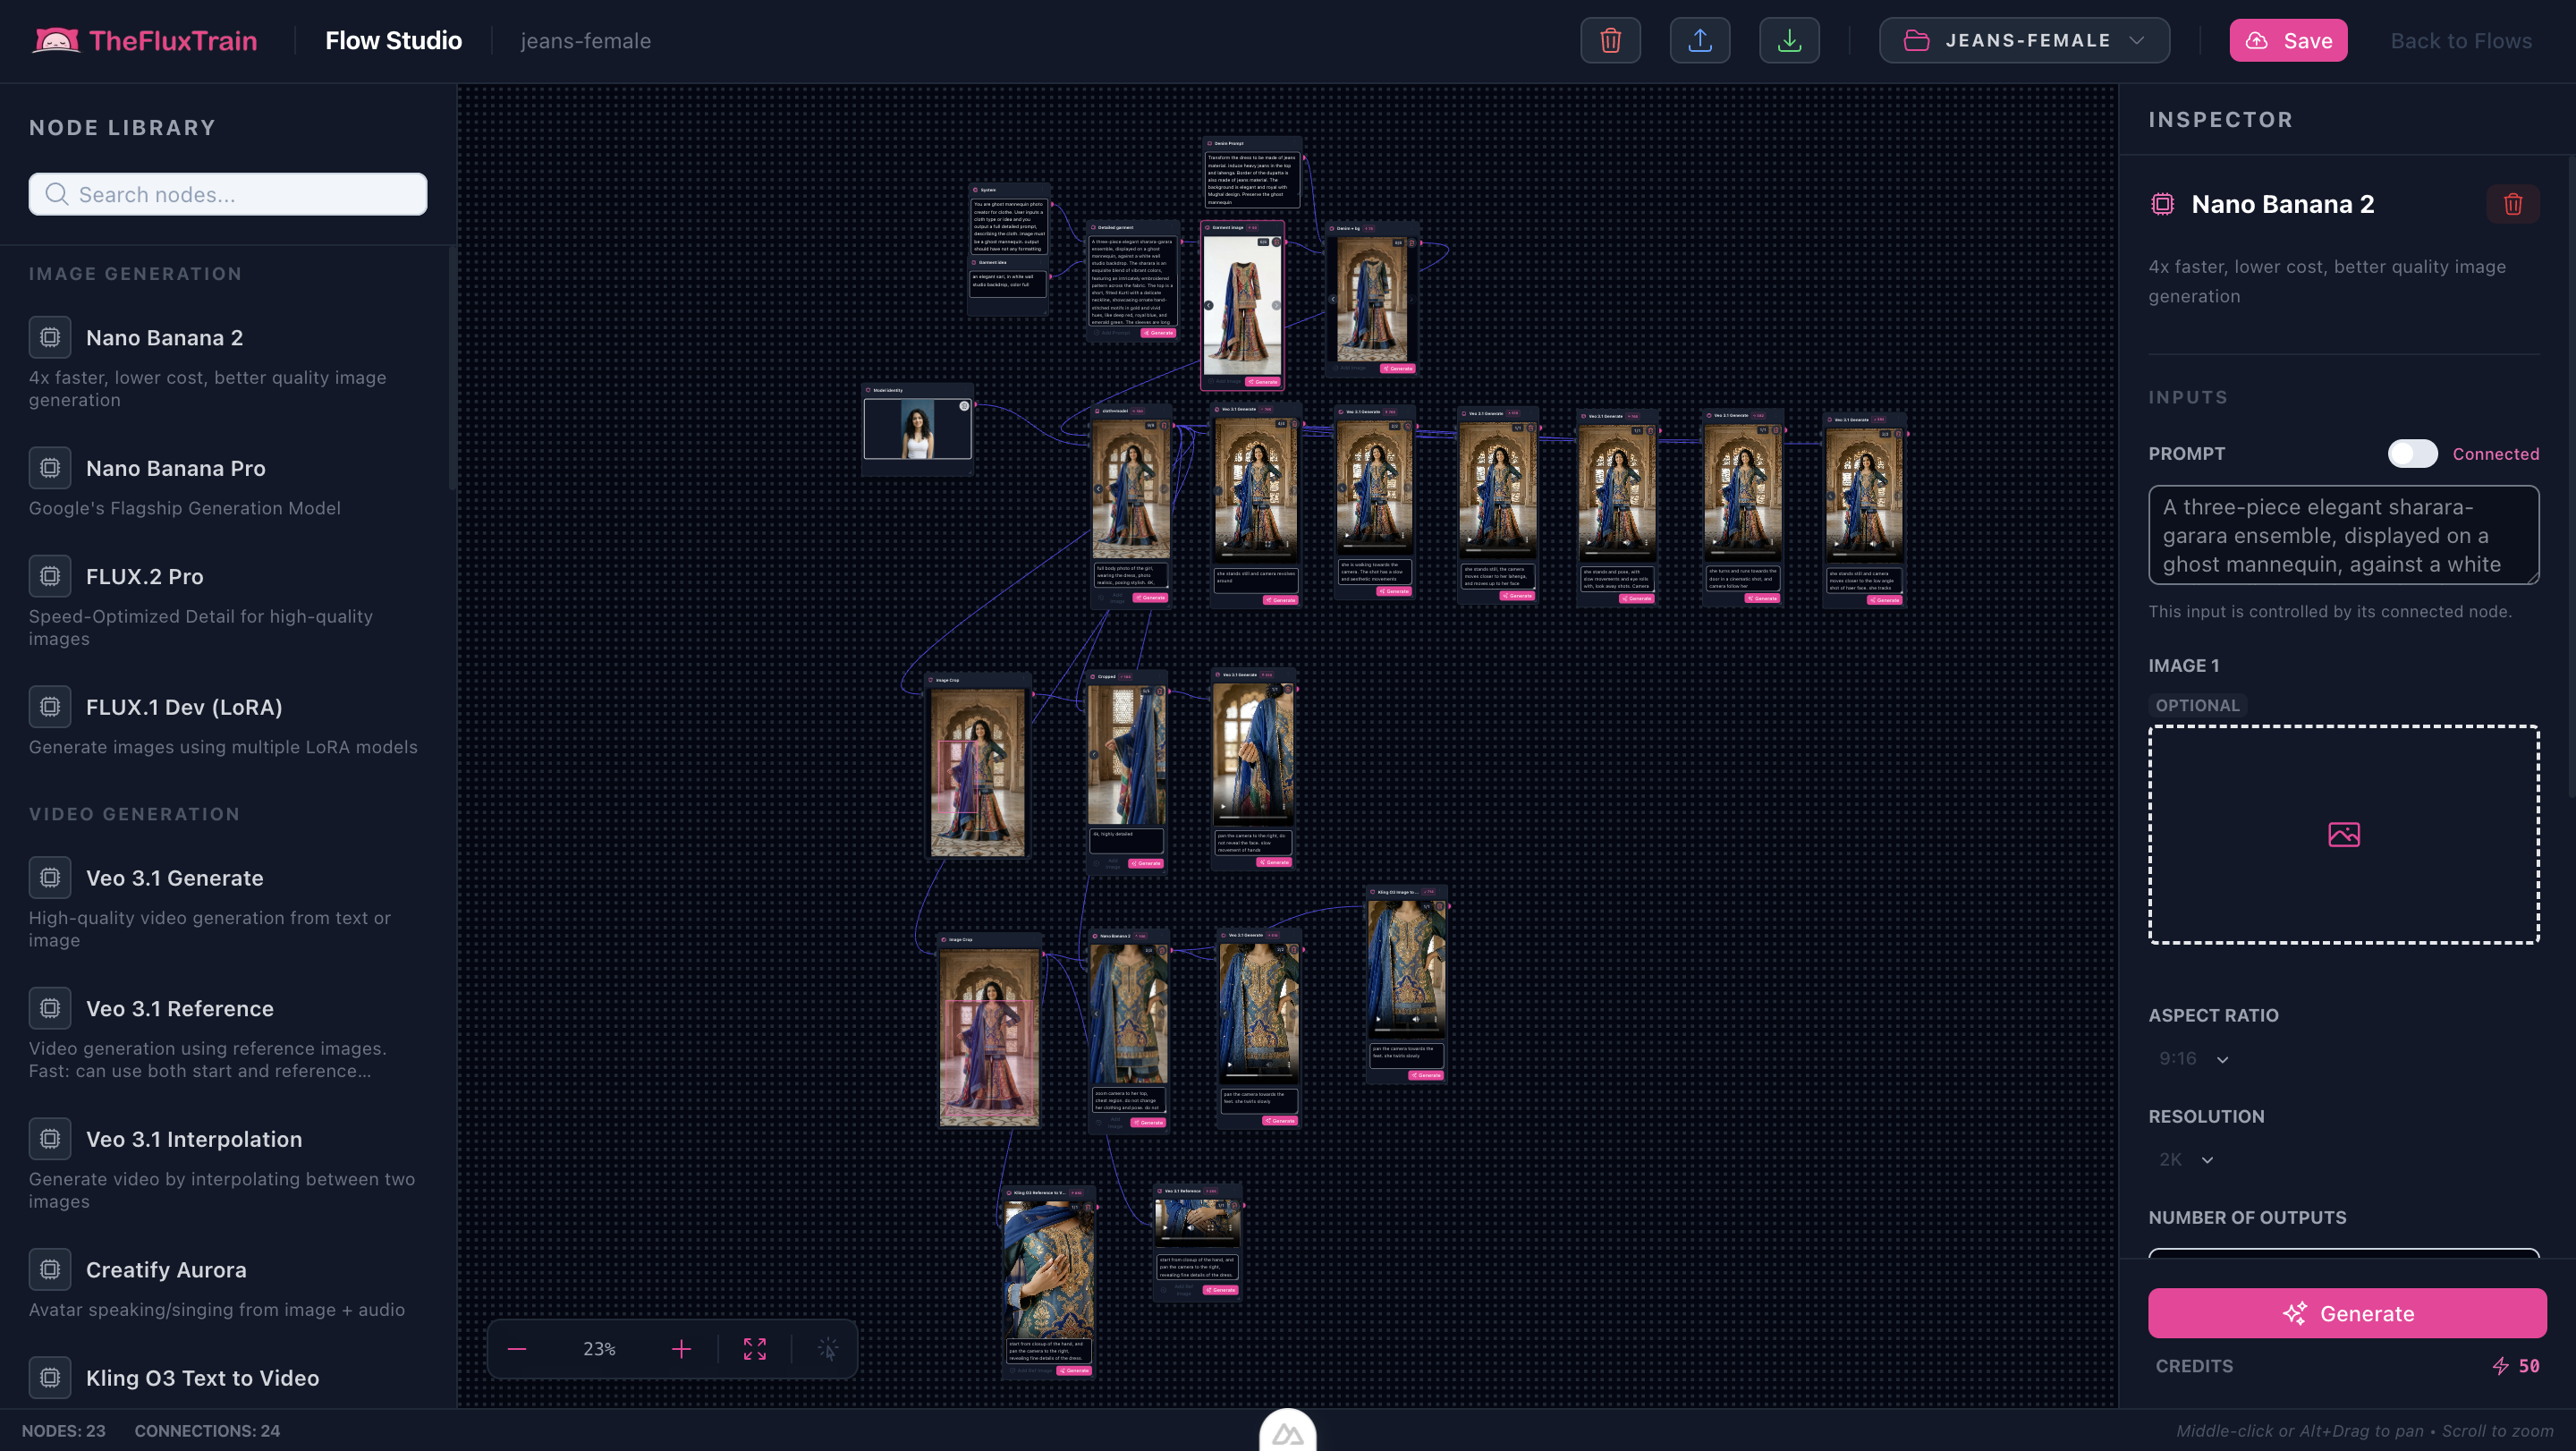2576x1451 pixels.
Task: Click the upload/export arrow icon in top bar
Action: (x=1700, y=41)
